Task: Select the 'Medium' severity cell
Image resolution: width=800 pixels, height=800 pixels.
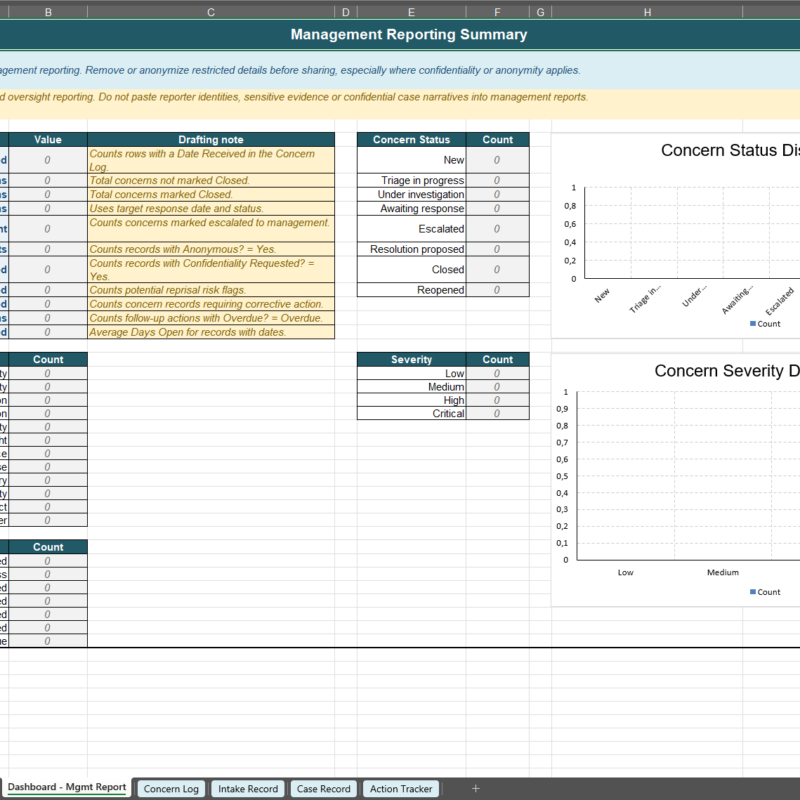Action: [411, 387]
